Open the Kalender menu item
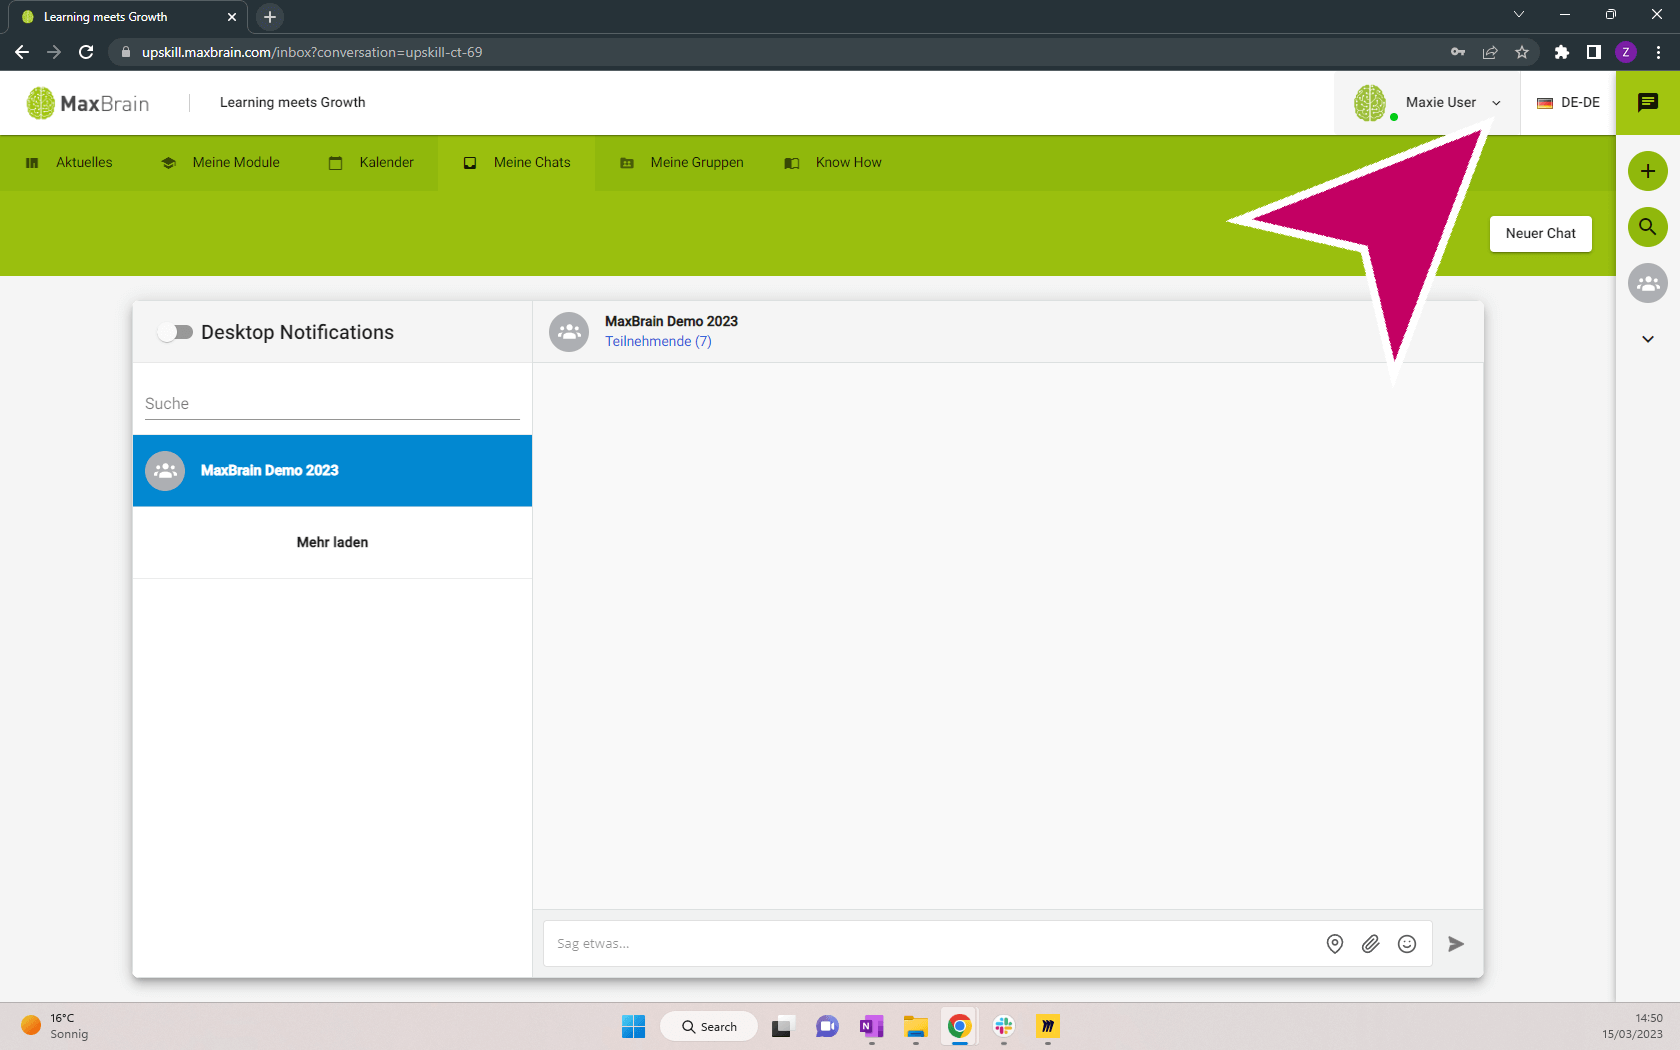Viewport: 1680px width, 1050px height. click(371, 163)
